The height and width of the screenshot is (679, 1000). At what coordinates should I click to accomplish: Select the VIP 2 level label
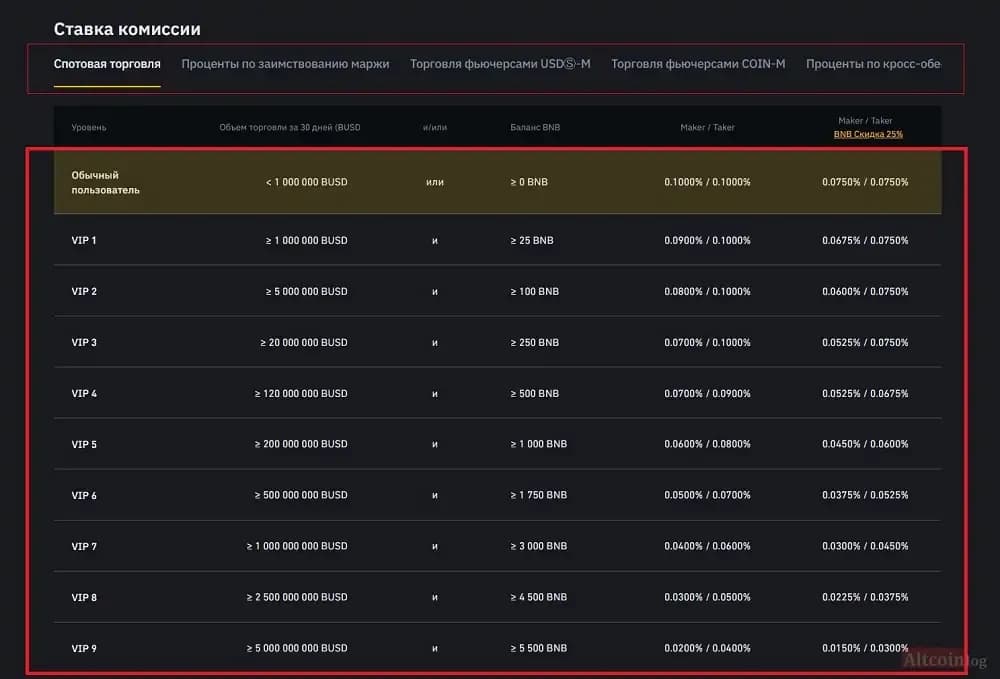click(x=84, y=291)
